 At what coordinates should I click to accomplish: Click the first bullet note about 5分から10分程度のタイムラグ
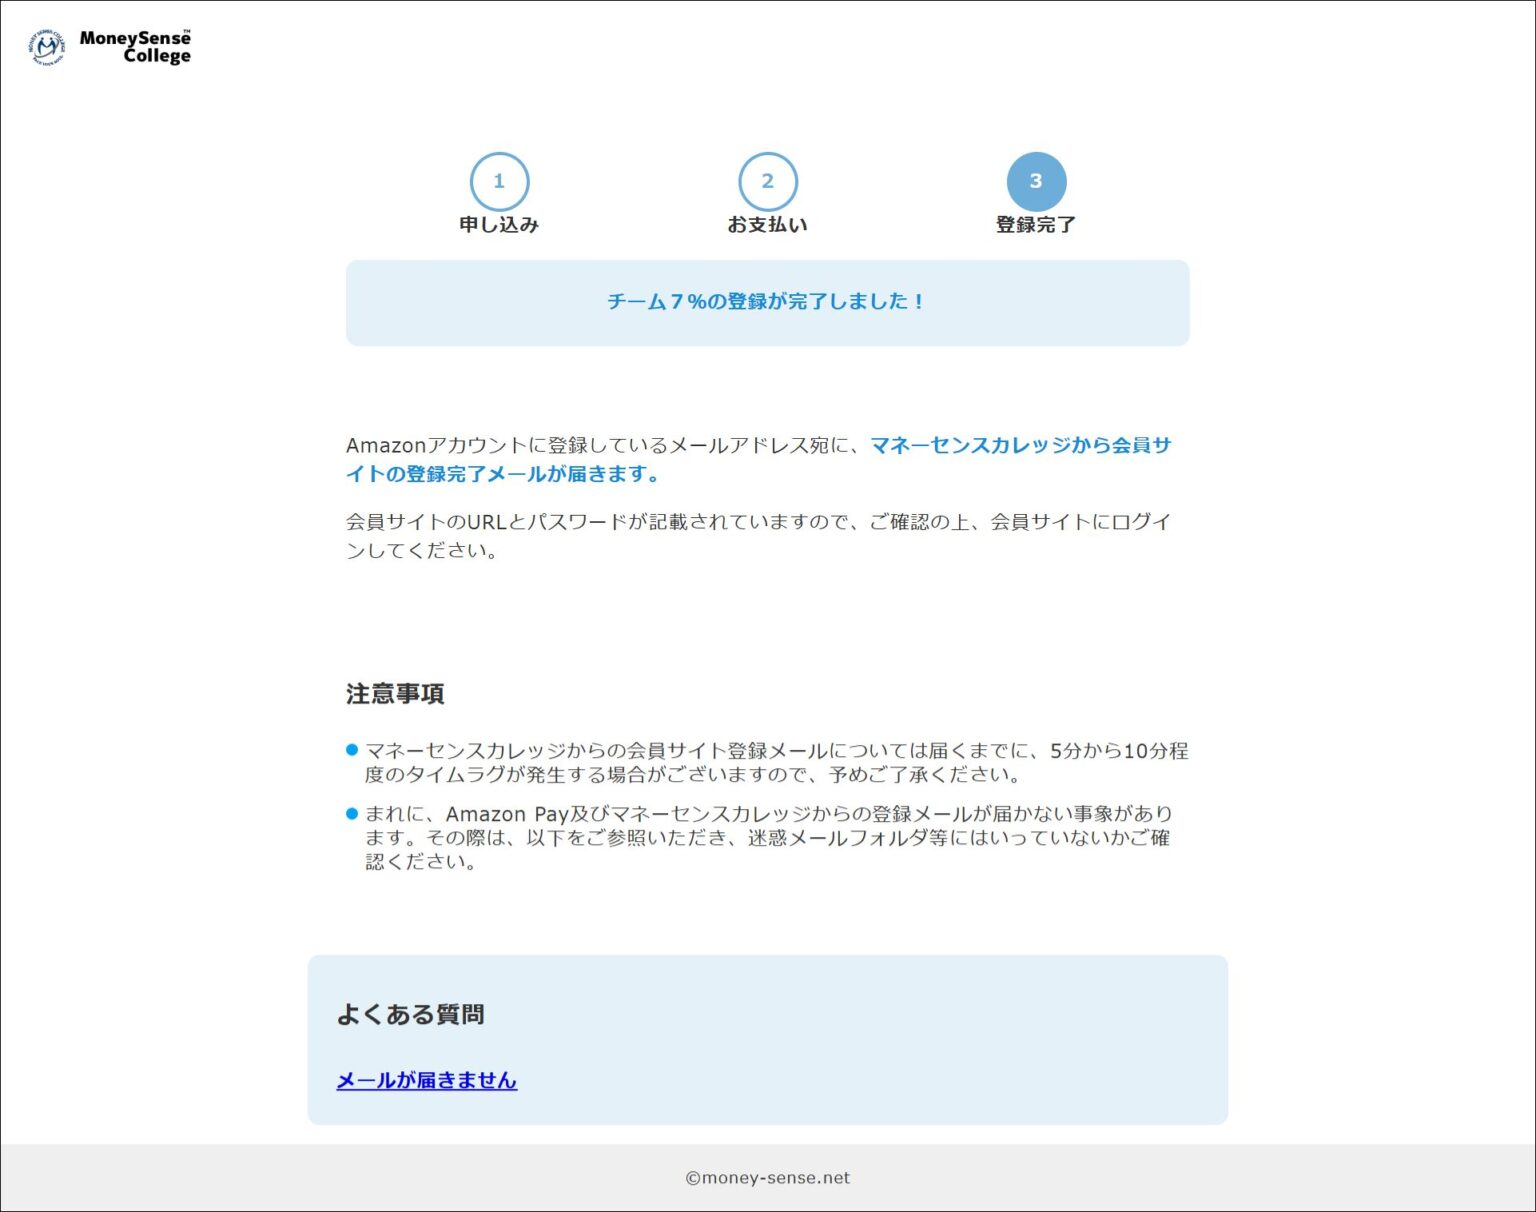767,762
